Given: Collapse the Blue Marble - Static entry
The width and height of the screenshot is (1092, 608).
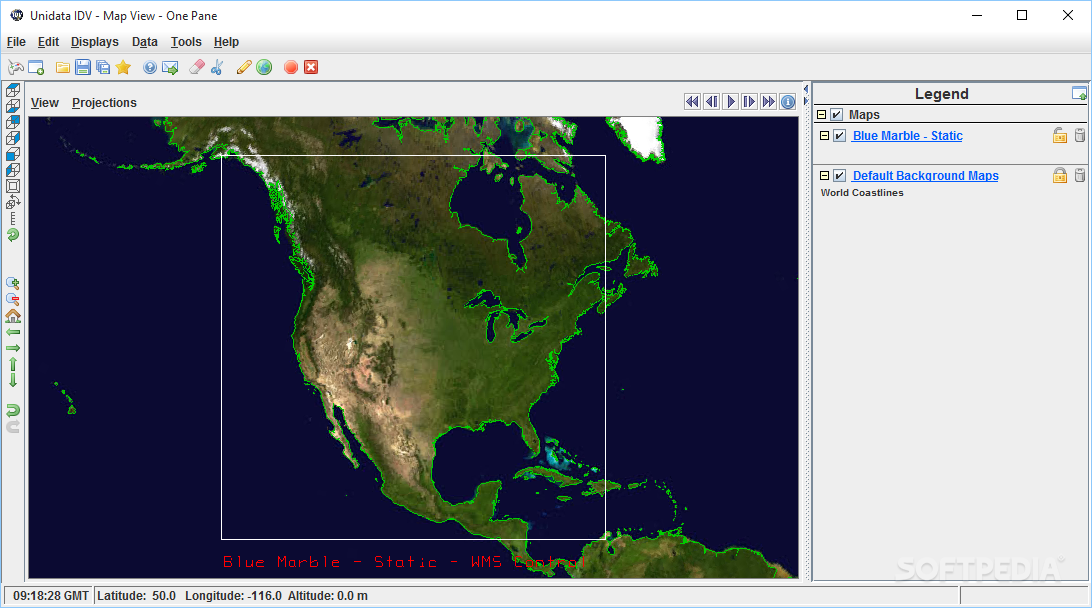Looking at the screenshot, I should [824, 136].
